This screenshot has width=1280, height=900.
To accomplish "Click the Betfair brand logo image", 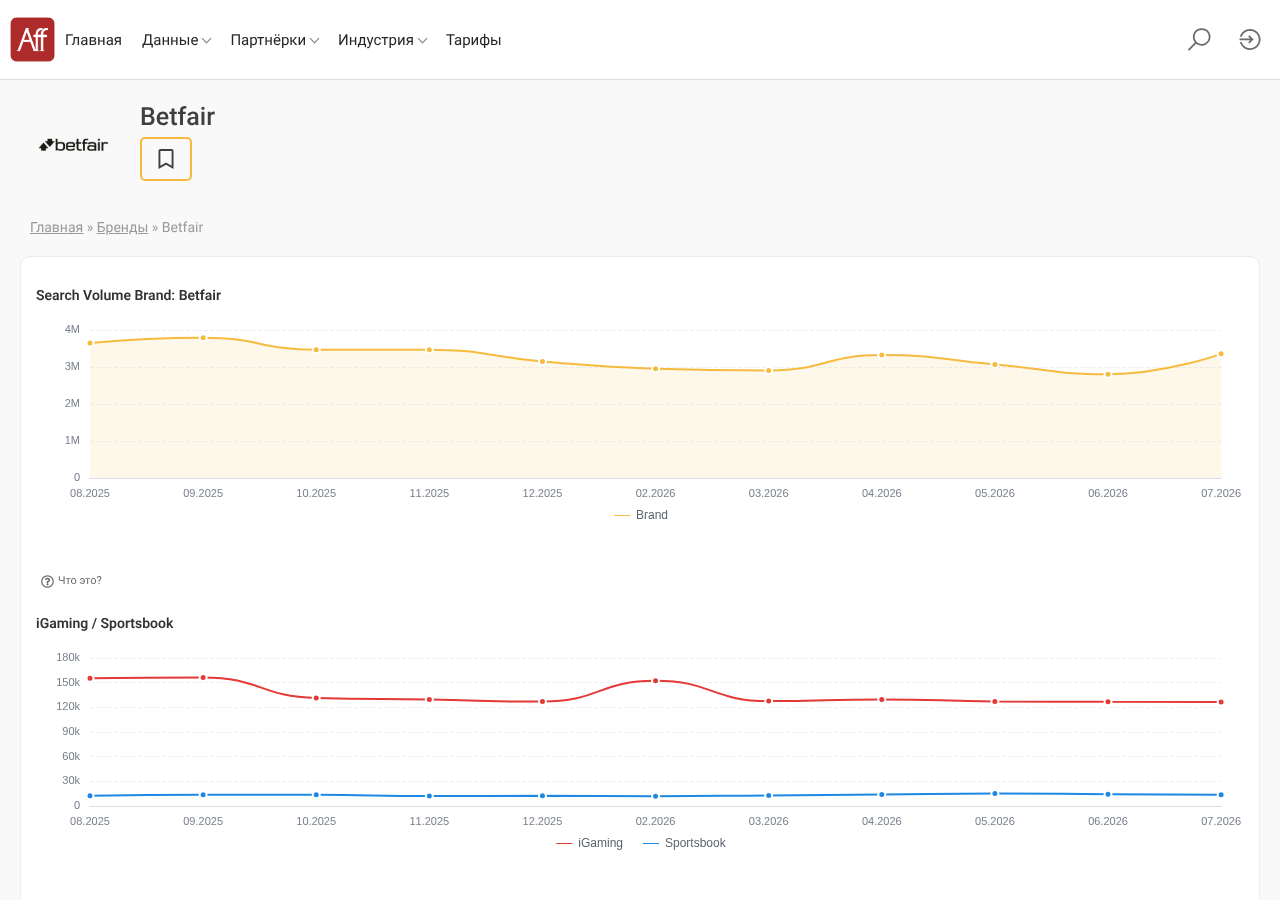I will tap(73, 145).
